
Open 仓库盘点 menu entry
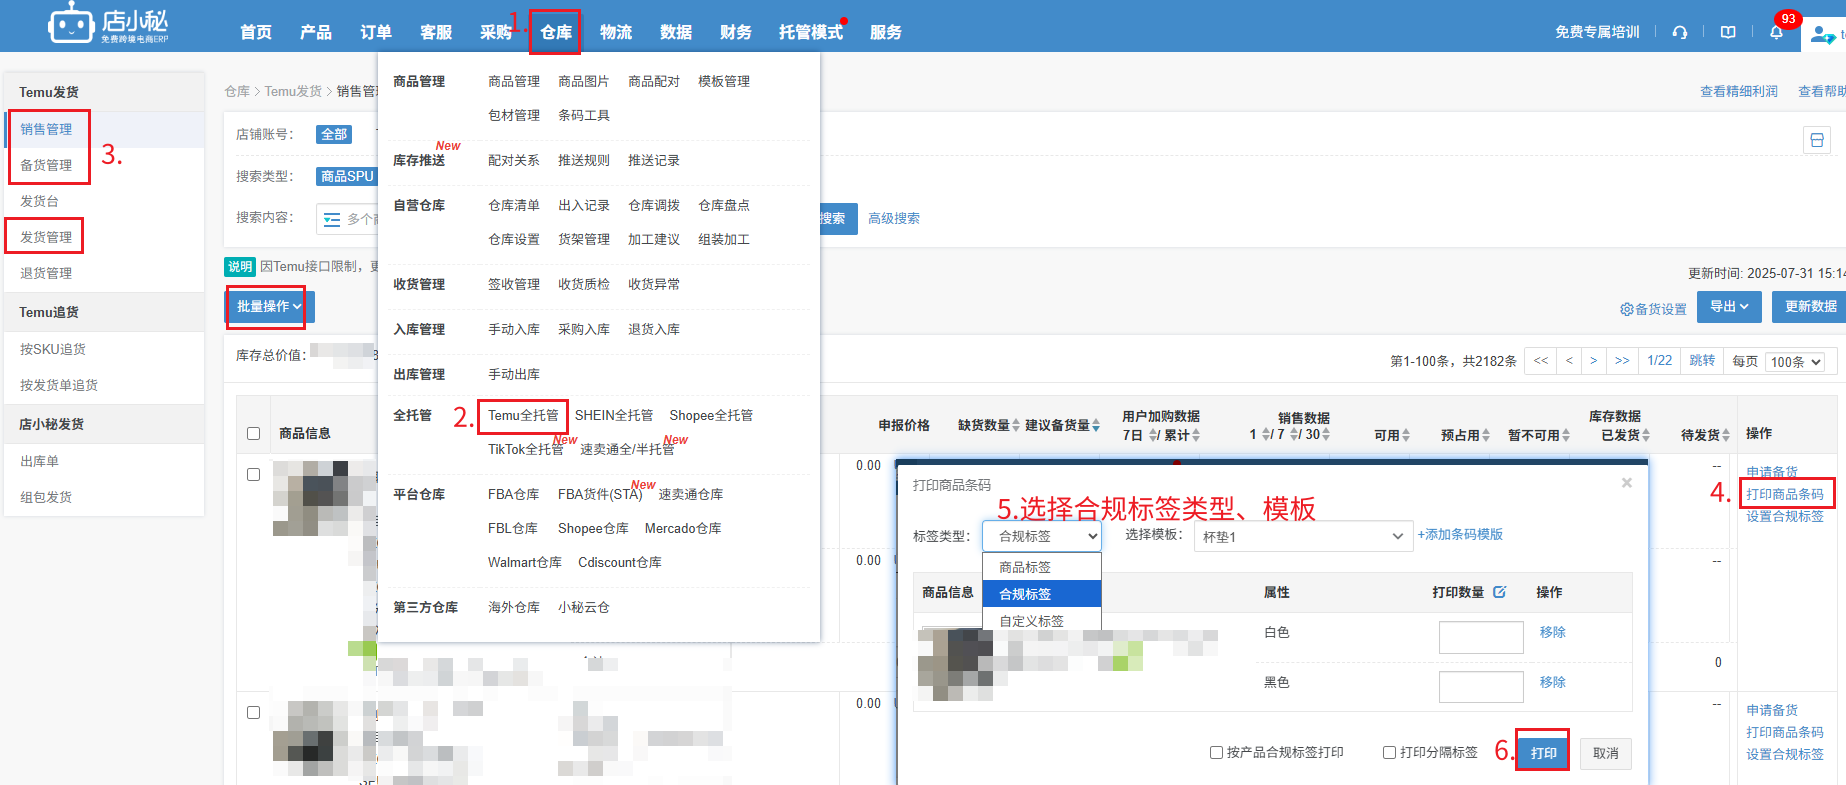pos(724,206)
